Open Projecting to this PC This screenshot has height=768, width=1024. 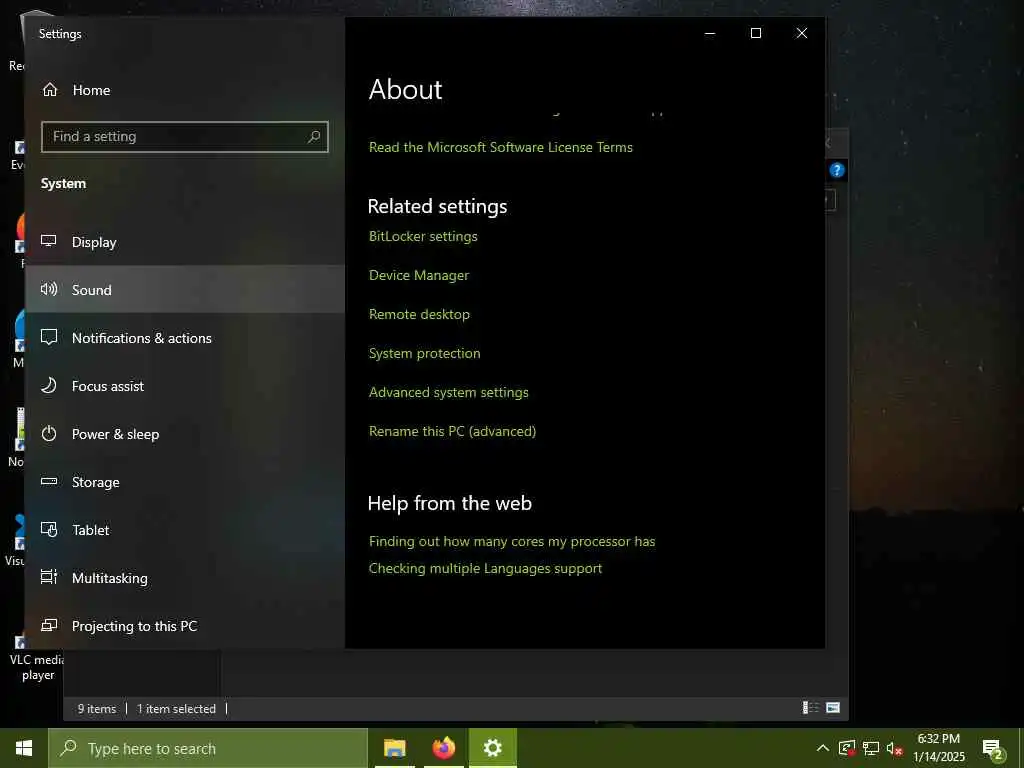coord(185,626)
